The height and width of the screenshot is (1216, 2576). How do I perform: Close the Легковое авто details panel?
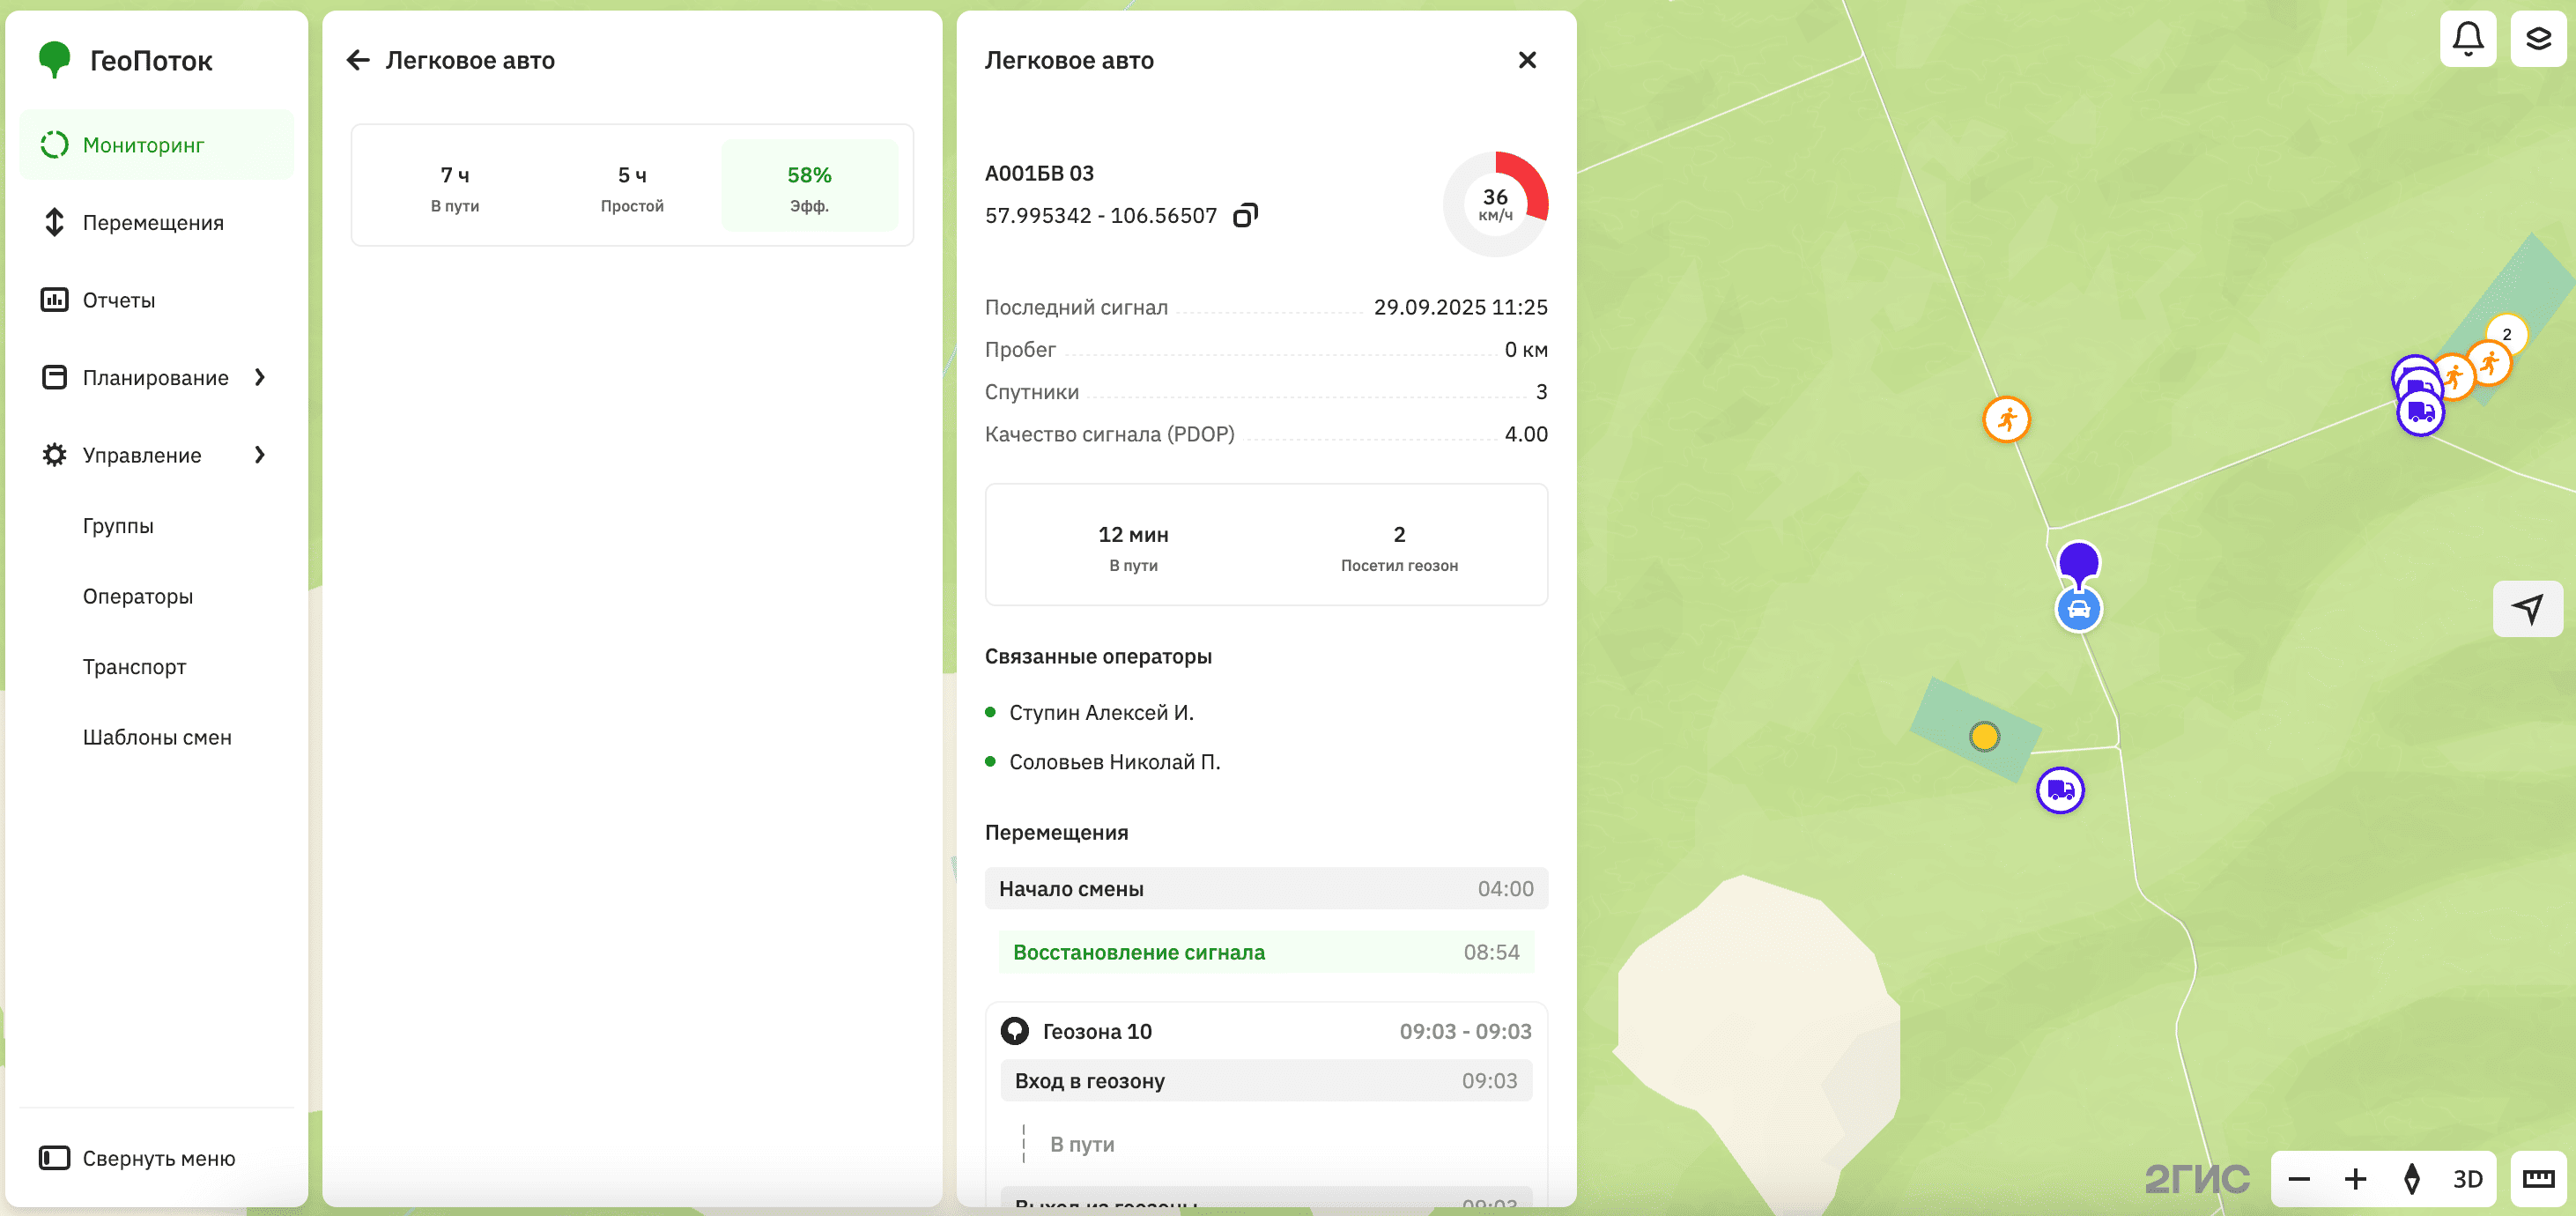pyautogui.click(x=1527, y=60)
